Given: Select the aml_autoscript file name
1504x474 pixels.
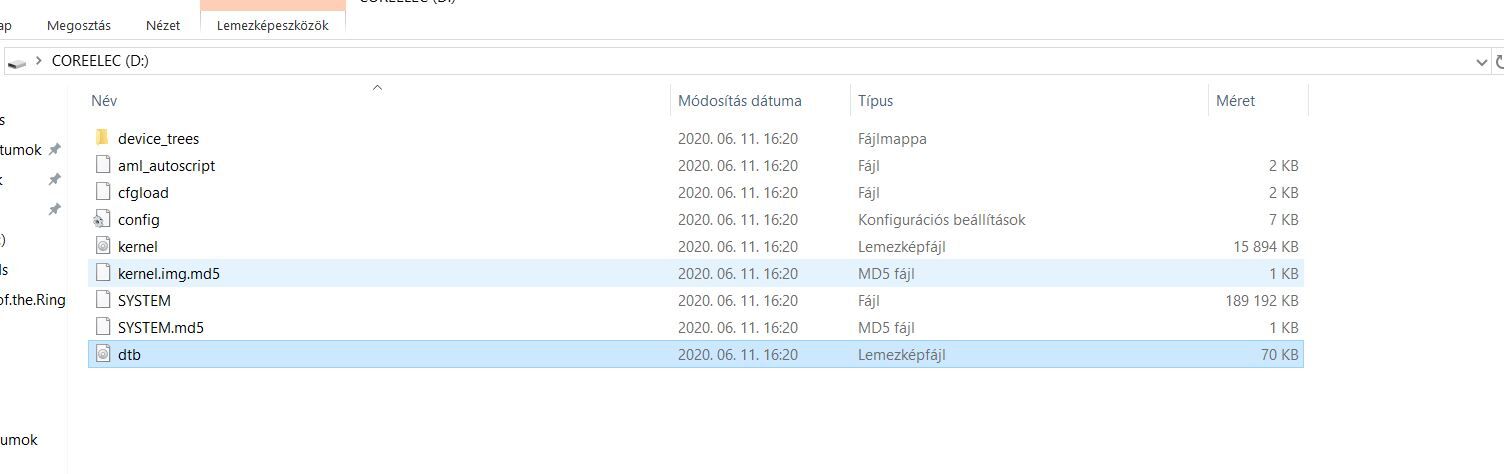Looking at the screenshot, I should coord(166,166).
